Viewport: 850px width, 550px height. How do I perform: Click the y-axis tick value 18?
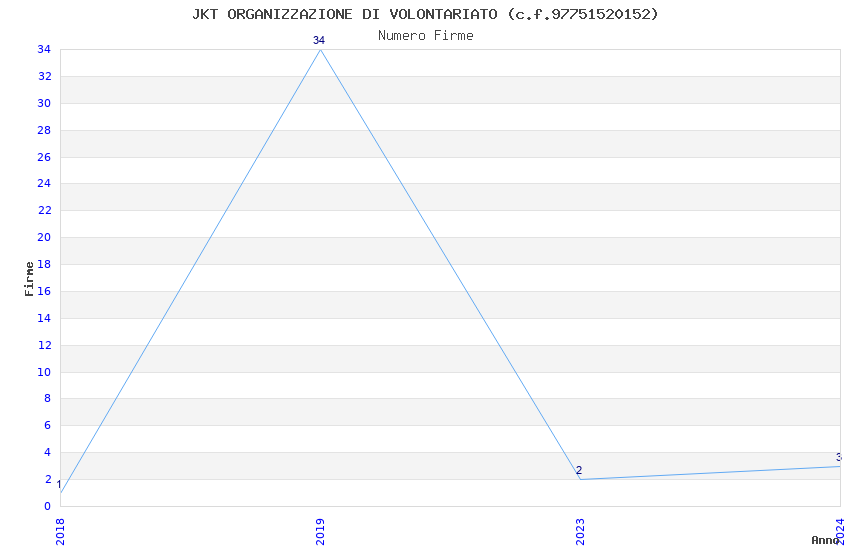[x=44, y=264]
